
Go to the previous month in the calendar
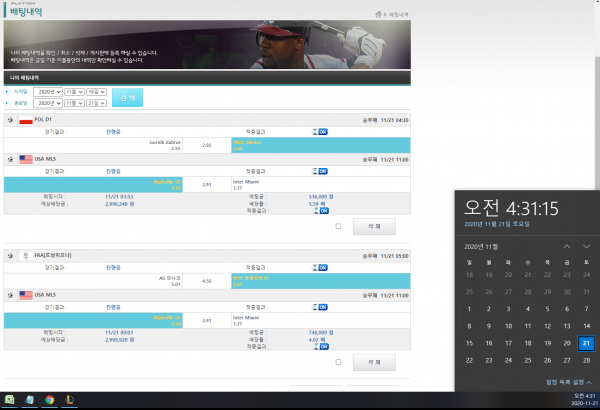click(x=567, y=247)
